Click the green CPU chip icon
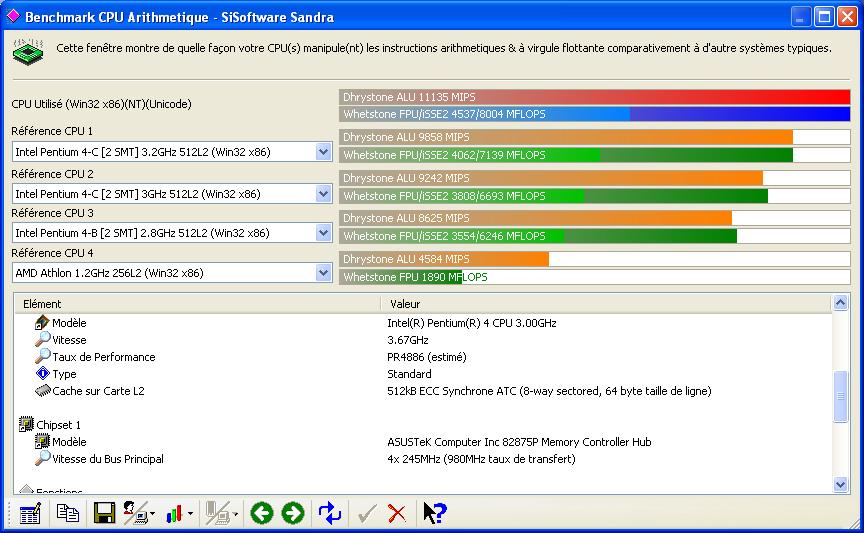Screen dimensions: 864x533 point(28,52)
